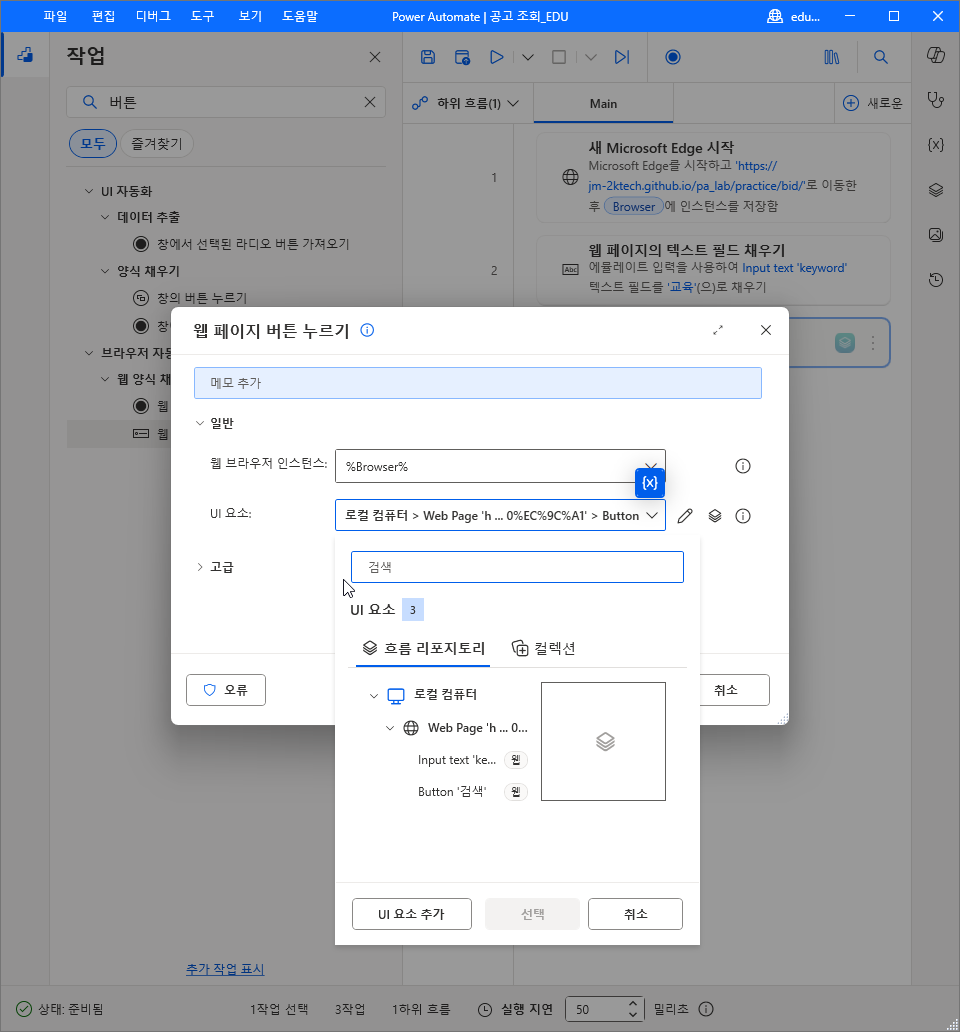Click layers icon next to UI 요소 field
Screen dimensions: 960x1032
[715, 516]
